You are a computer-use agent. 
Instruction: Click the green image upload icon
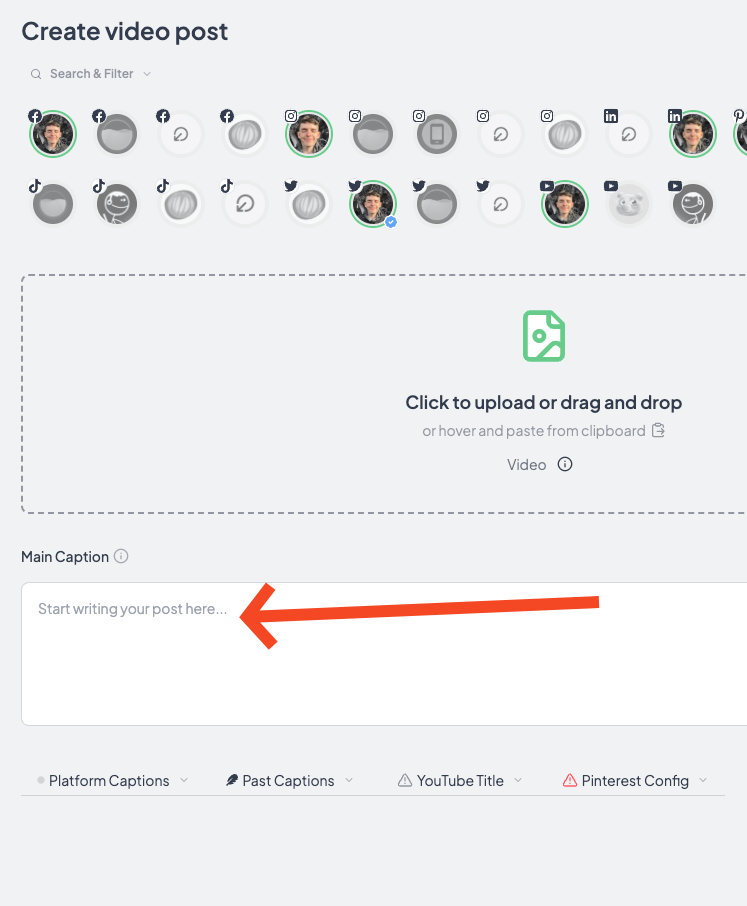(x=544, y=336)
